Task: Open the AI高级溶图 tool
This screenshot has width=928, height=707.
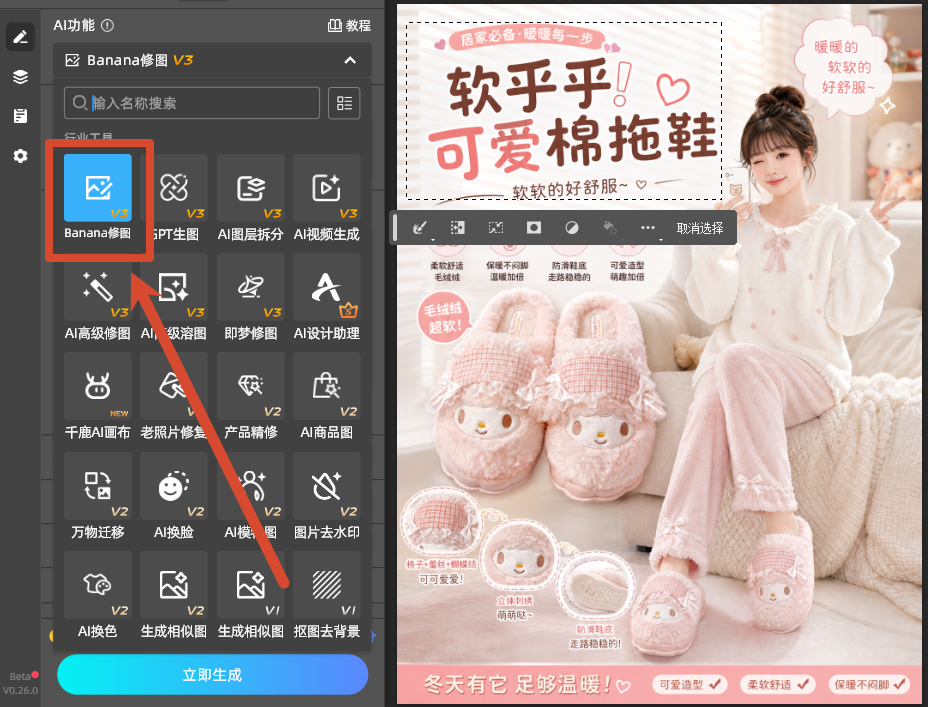Action: 174,297
